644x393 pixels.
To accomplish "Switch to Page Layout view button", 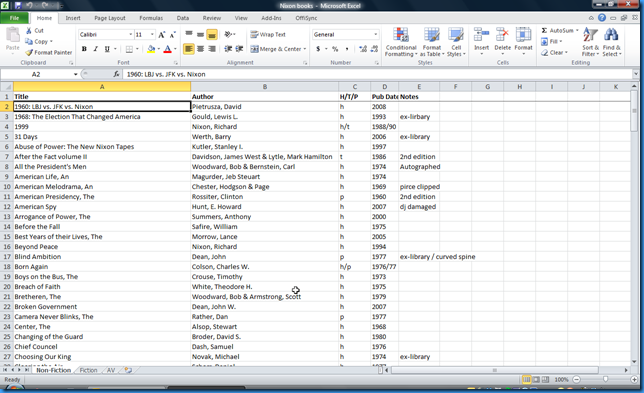I will [x=536, y=379].
